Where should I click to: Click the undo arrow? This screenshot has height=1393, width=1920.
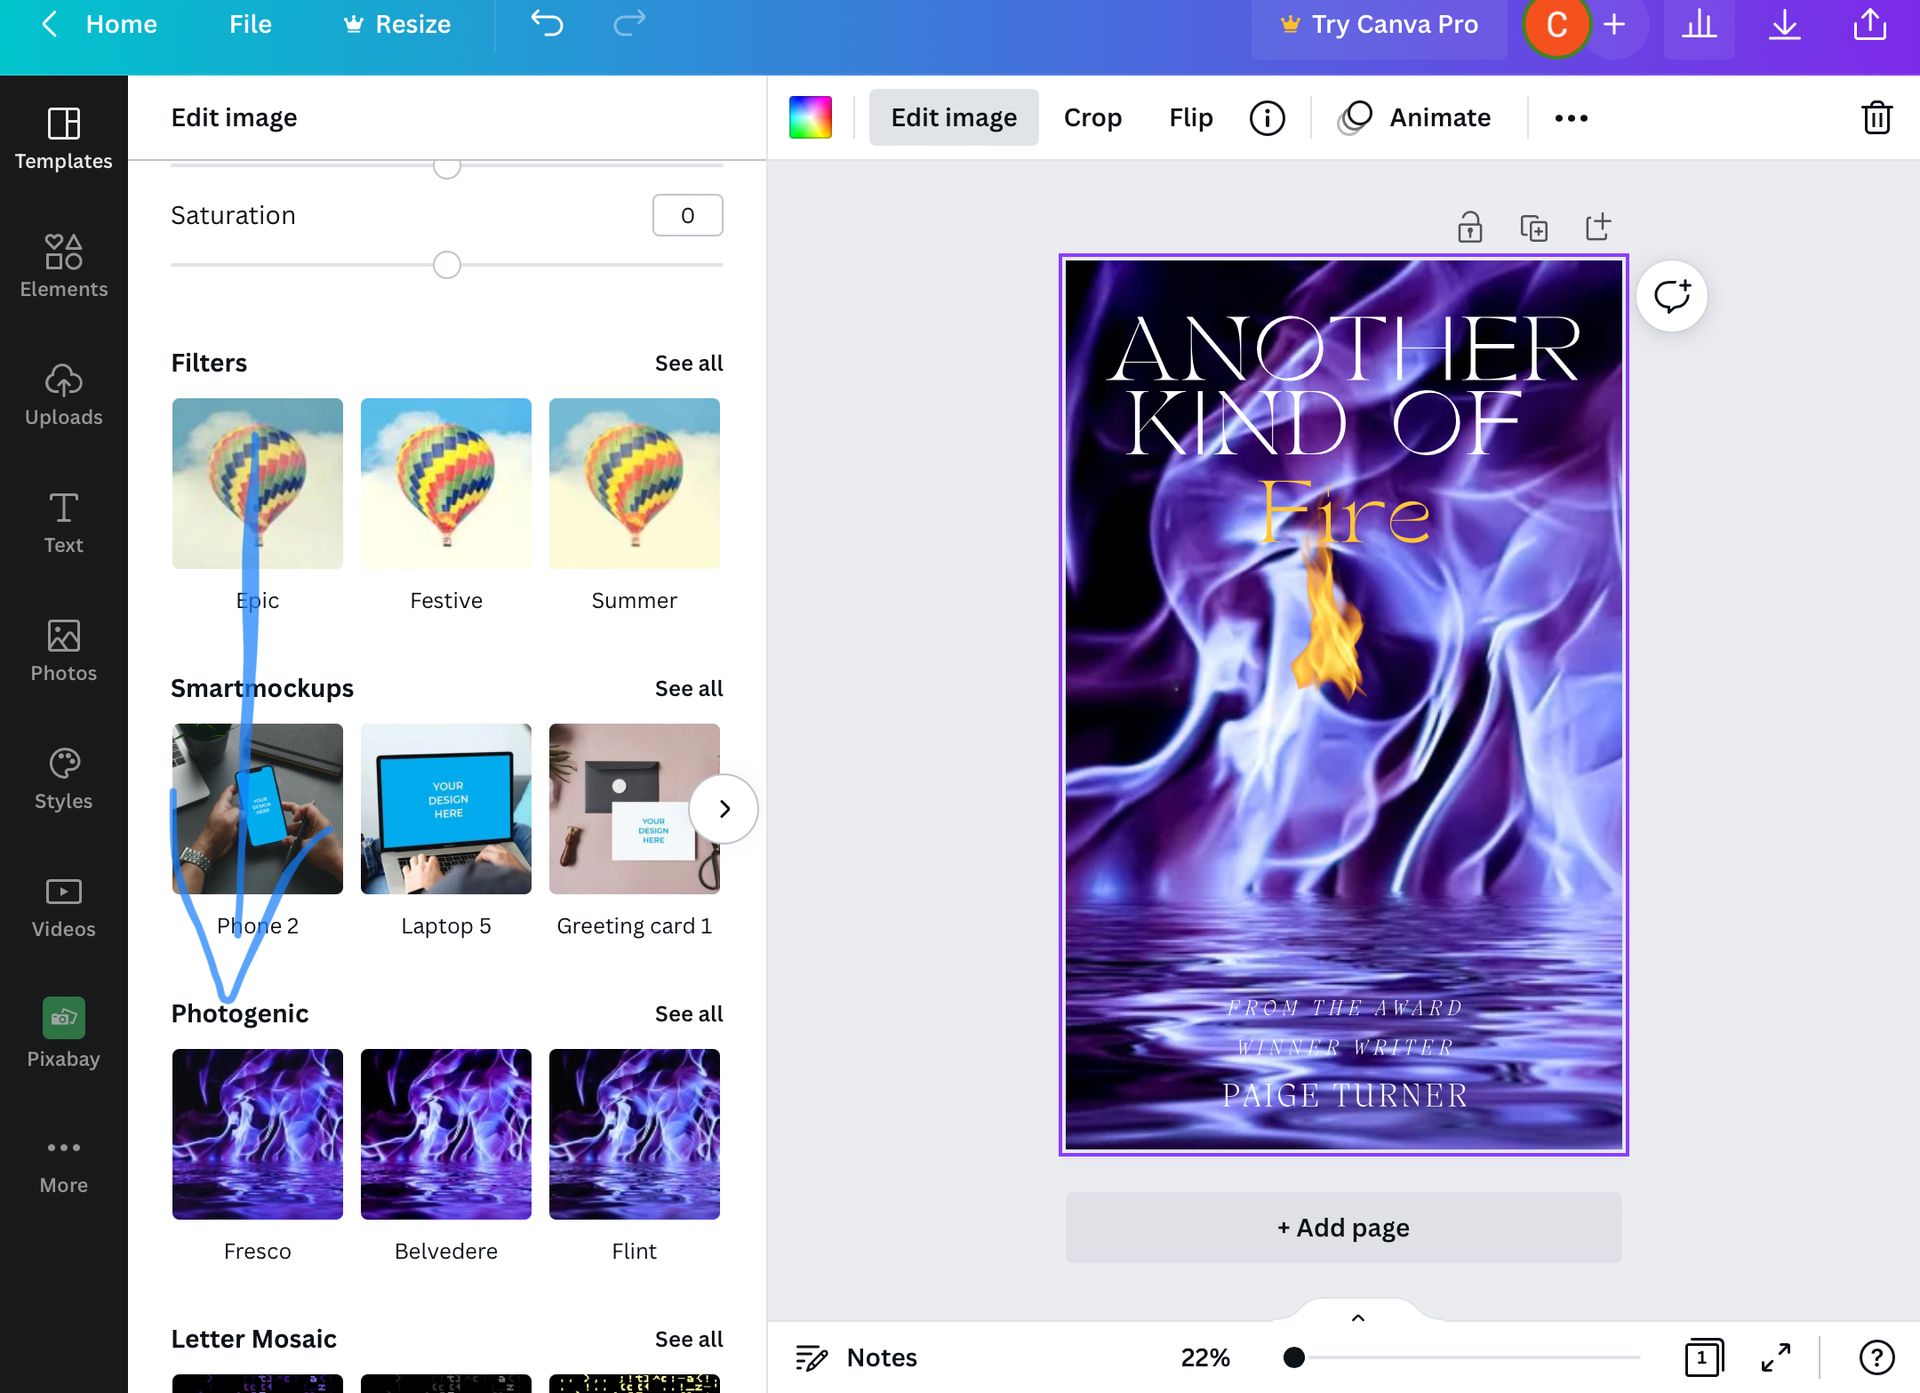(x=547, y=23)
